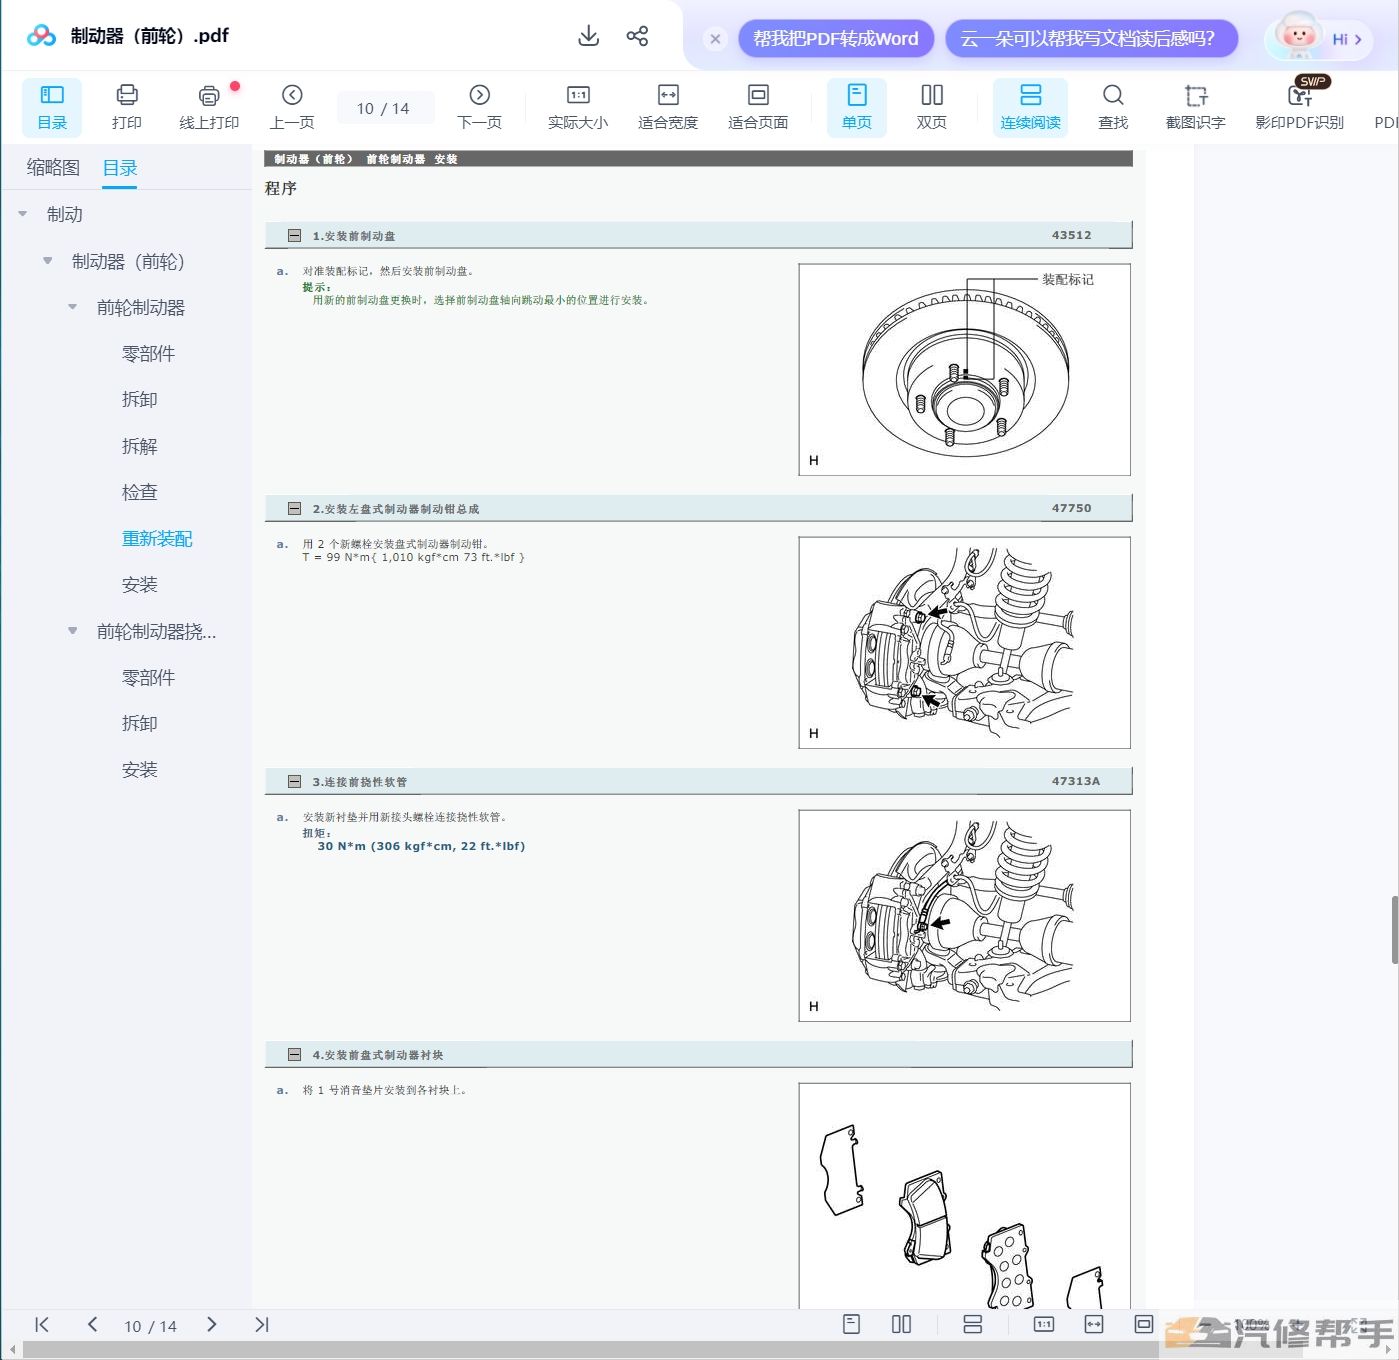Toggle the 目录 sidebar button in toolbar
Image resolution: width=1399 pixels, height=1360 pixels.
[x=52, y=107]
